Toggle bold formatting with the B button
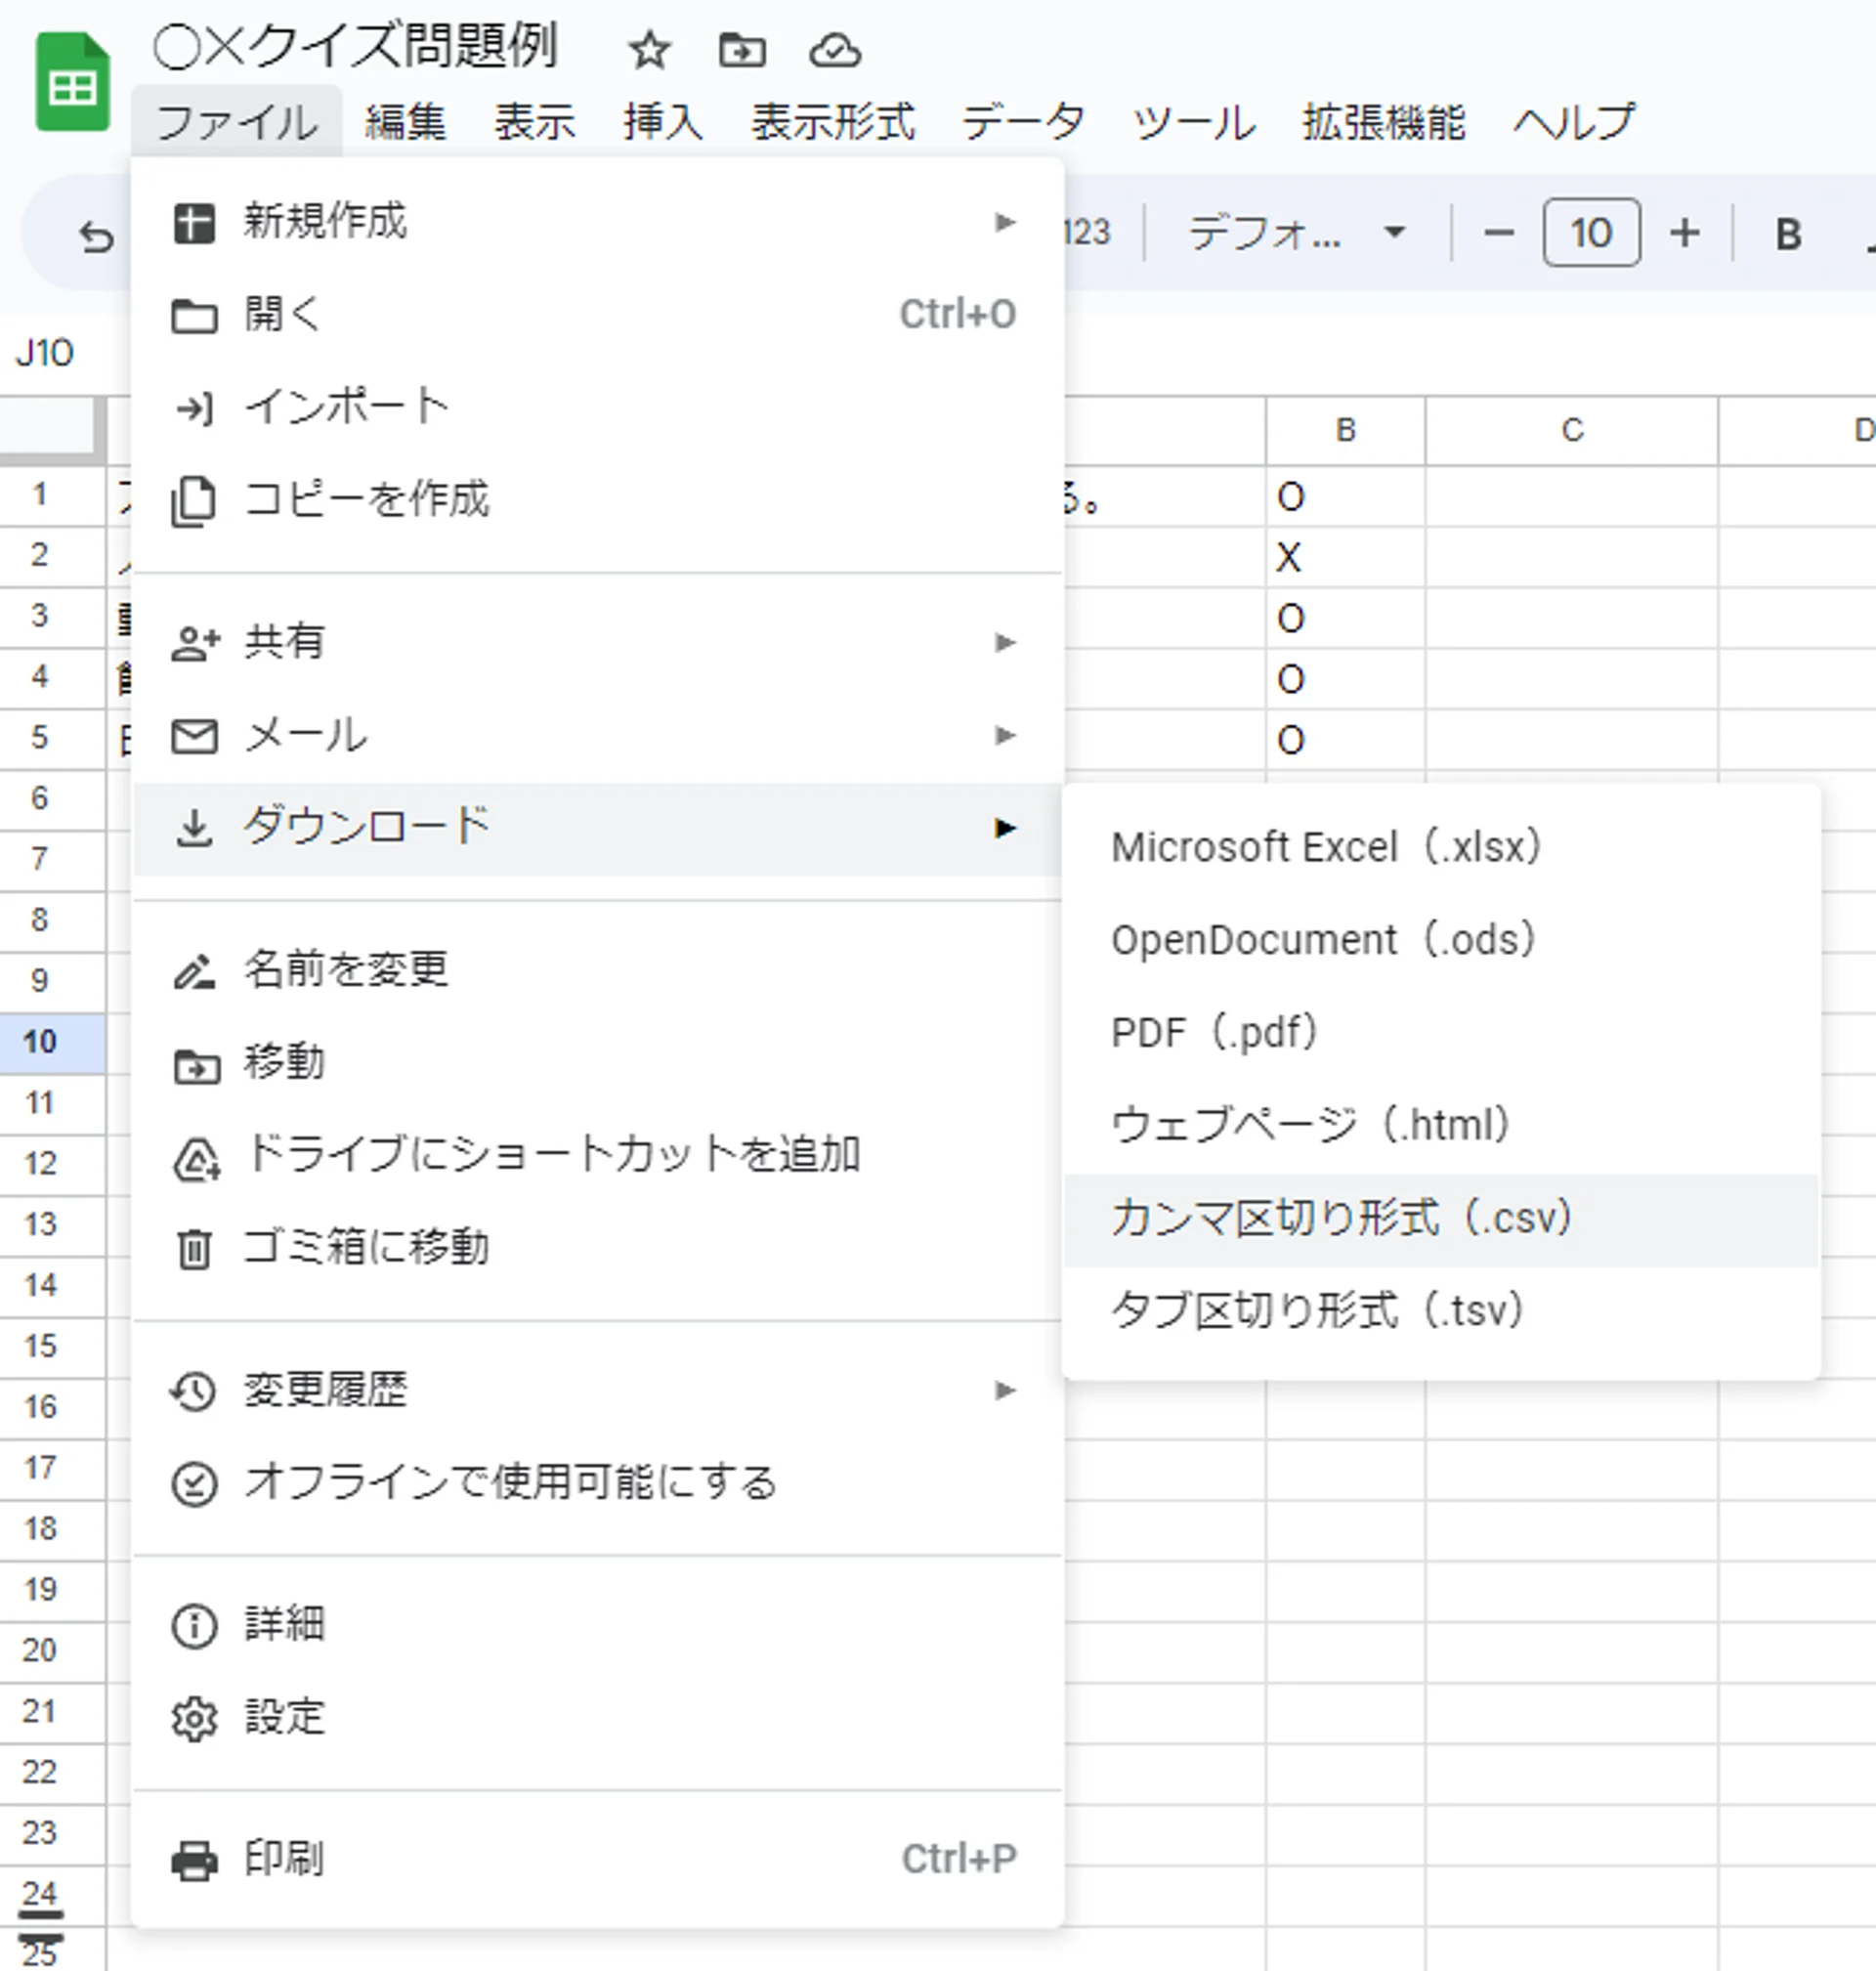The width and height of the screenshot is (1876, 1971). click(x=1788, y=234)
